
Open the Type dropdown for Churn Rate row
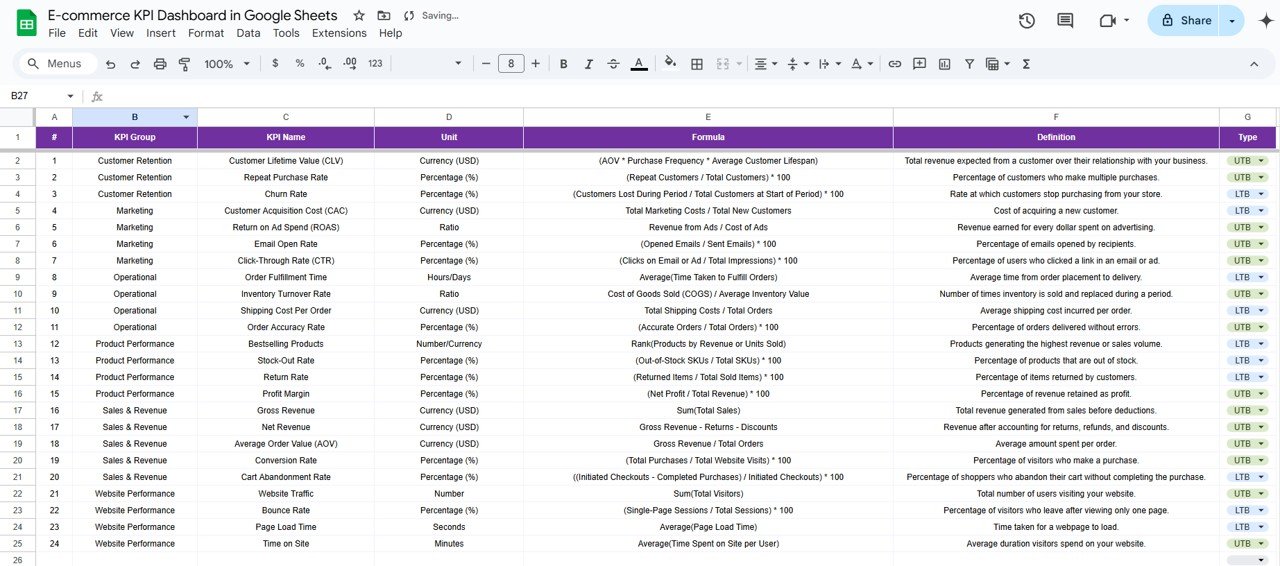(x=1261, y=194)
